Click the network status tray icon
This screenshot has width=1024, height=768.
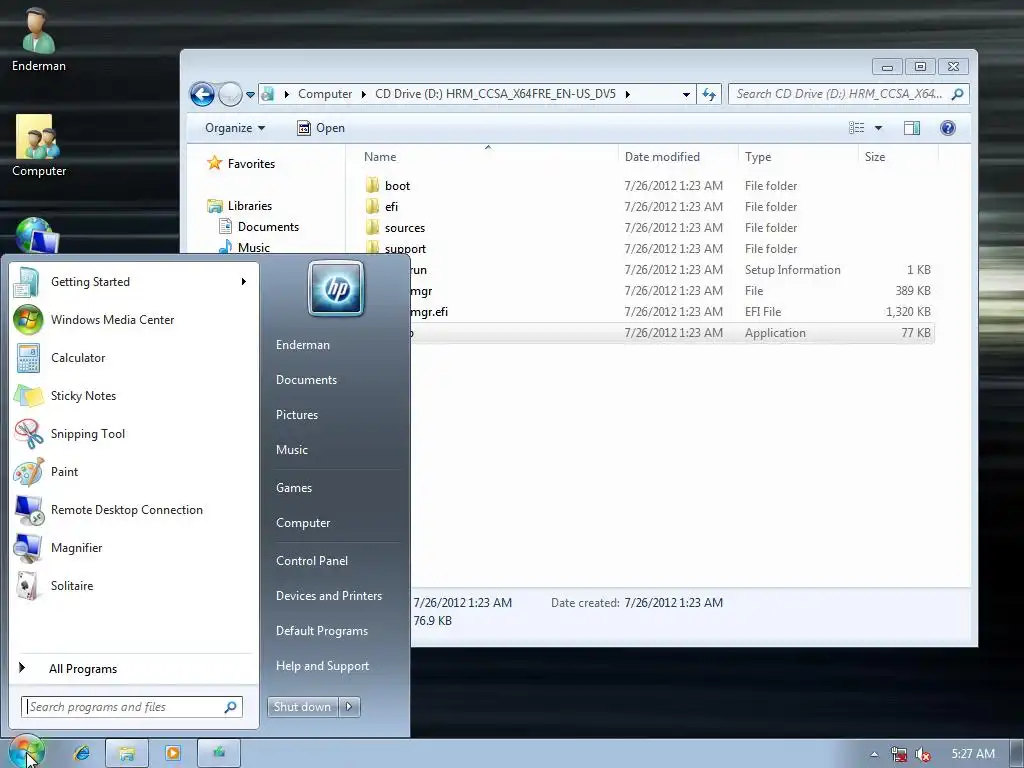coord(899,754)
